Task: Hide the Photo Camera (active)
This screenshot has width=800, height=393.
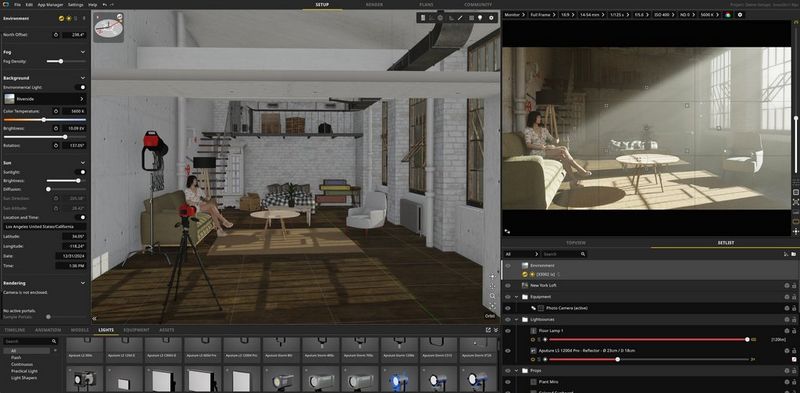Action: click(x=508, y=308)
